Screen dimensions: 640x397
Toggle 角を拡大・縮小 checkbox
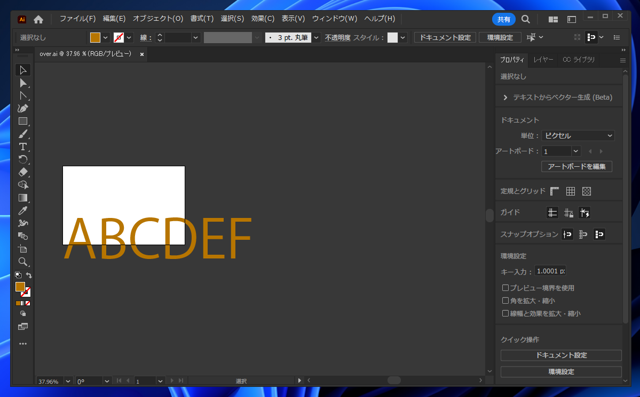(x=505, y=301)
